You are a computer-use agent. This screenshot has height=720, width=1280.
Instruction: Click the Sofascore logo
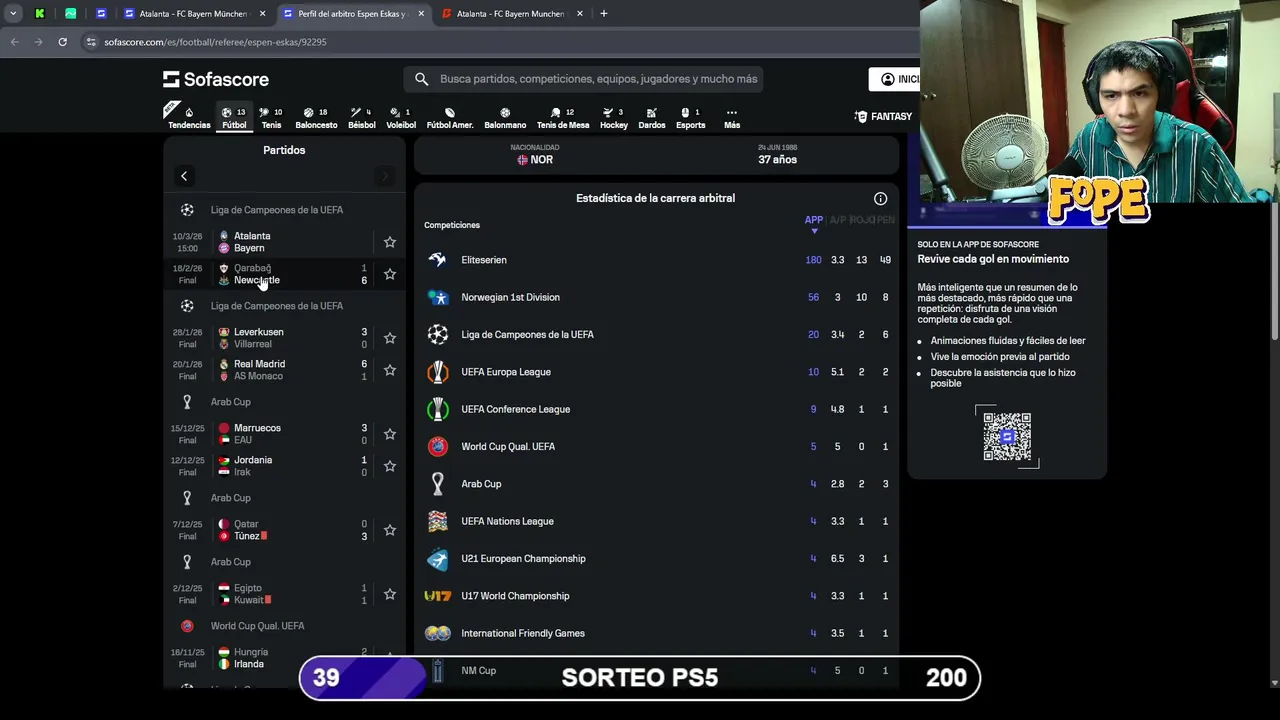pos(216,79)
